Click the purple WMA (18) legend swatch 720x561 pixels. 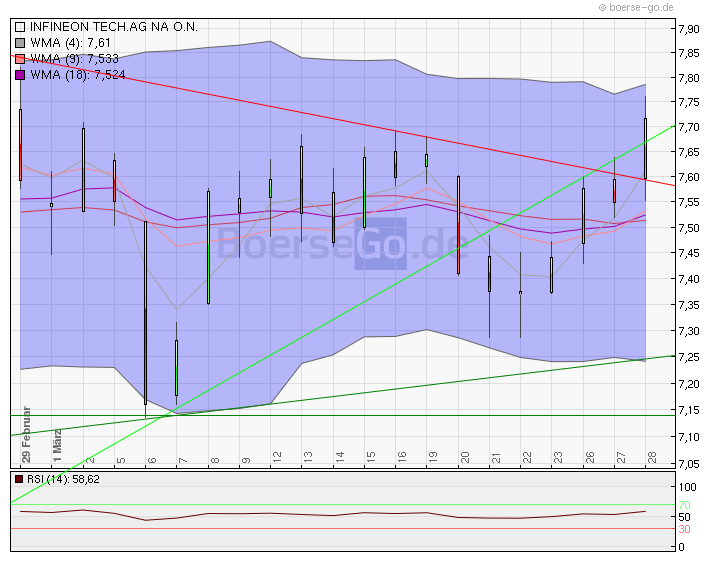(x=20, y=75)
